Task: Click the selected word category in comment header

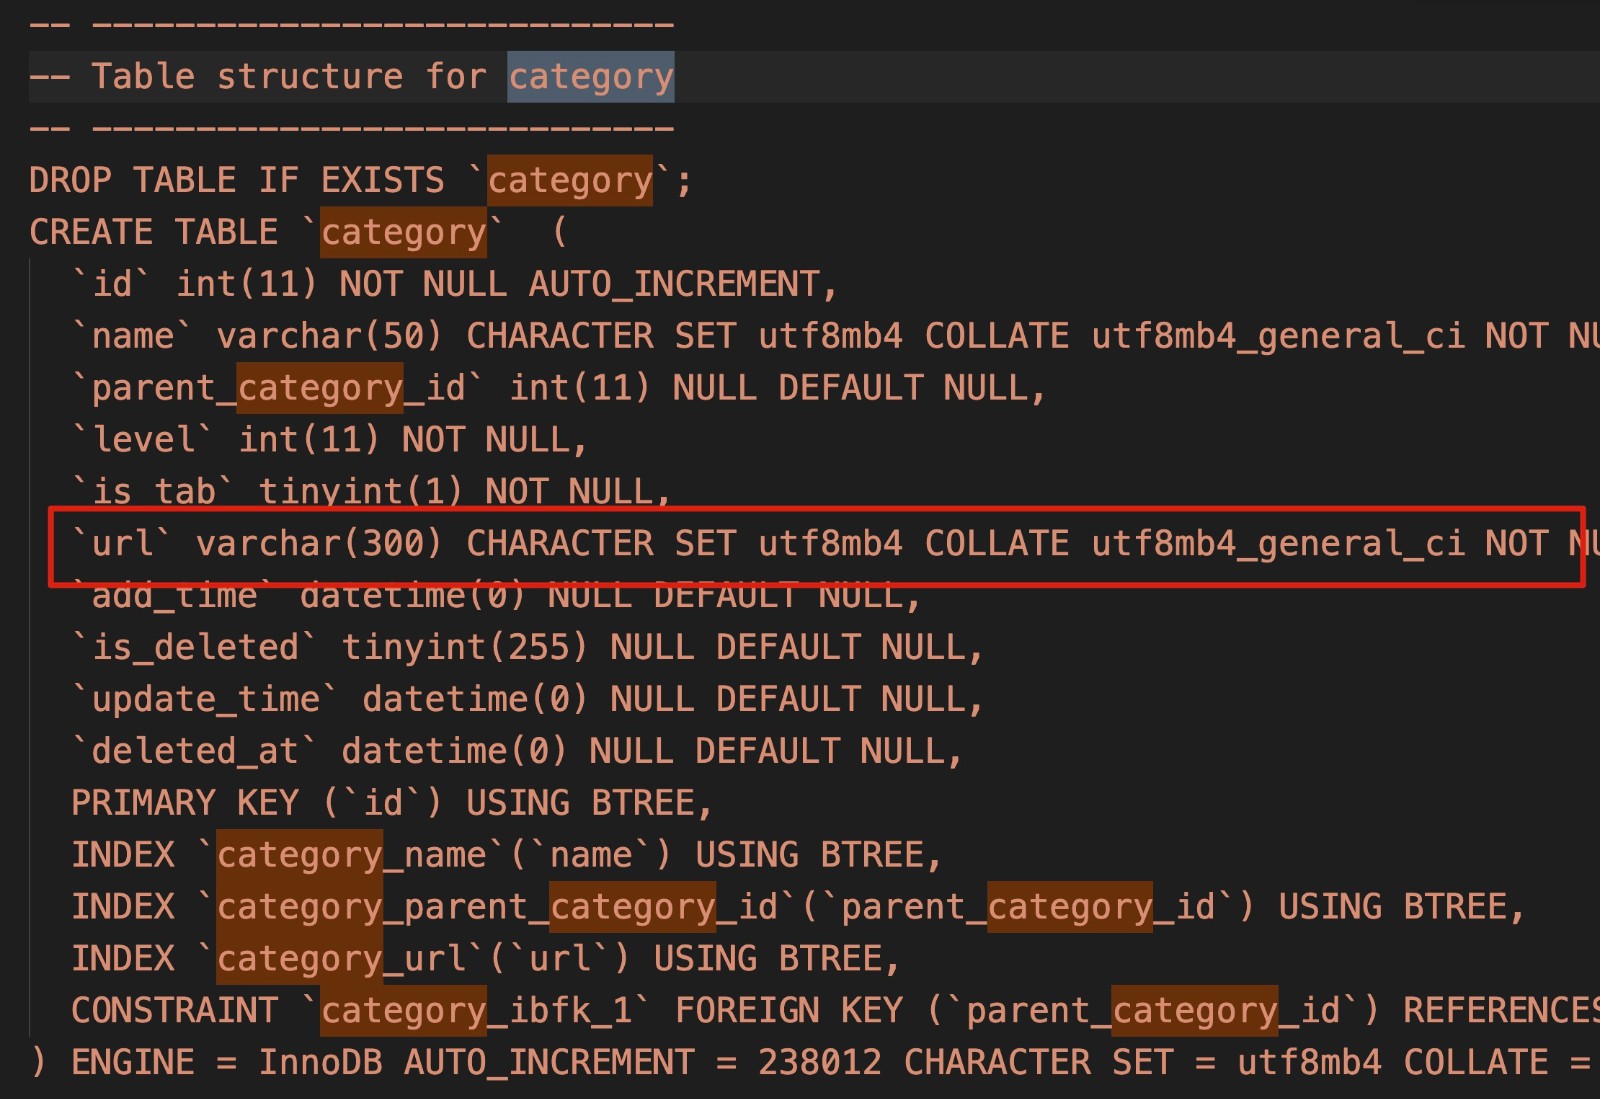Action: click(591, 77)
